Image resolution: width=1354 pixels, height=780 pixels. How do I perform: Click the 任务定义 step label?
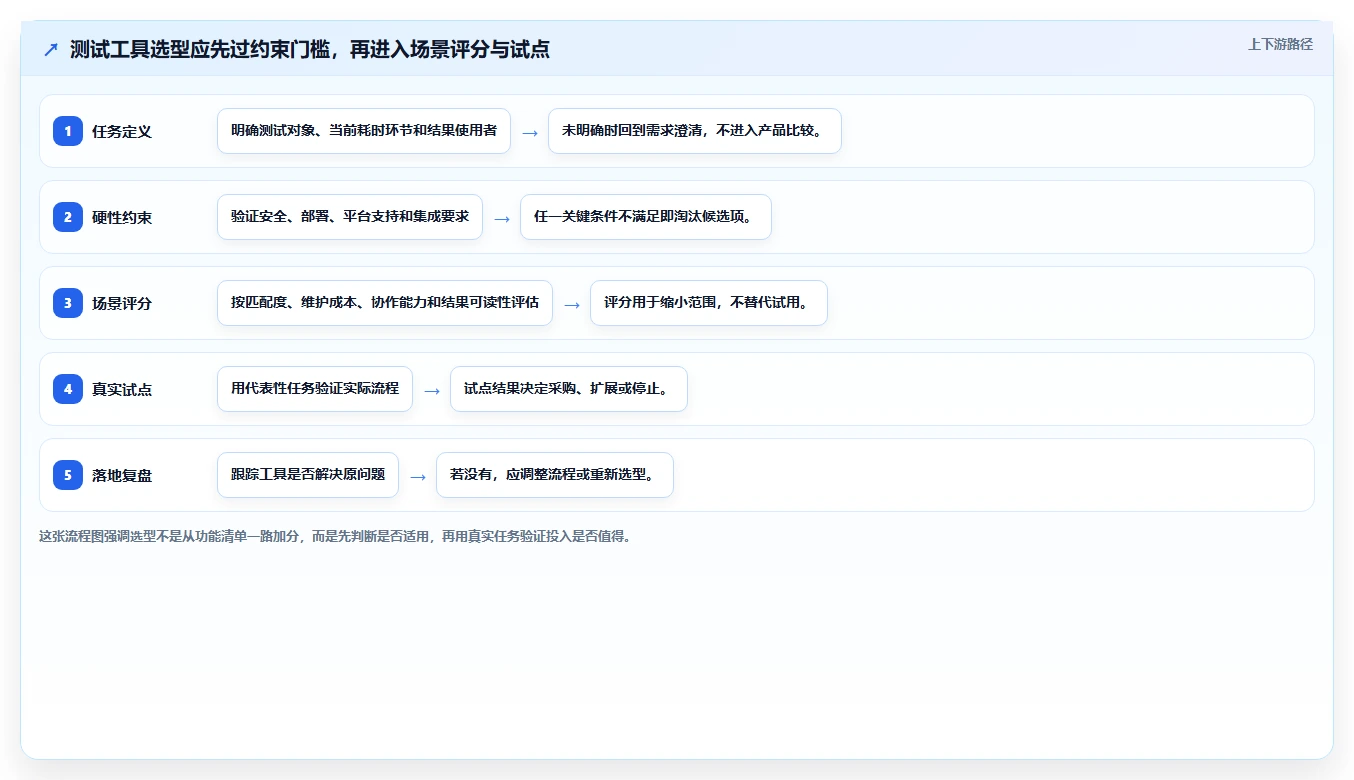point(122,131)
